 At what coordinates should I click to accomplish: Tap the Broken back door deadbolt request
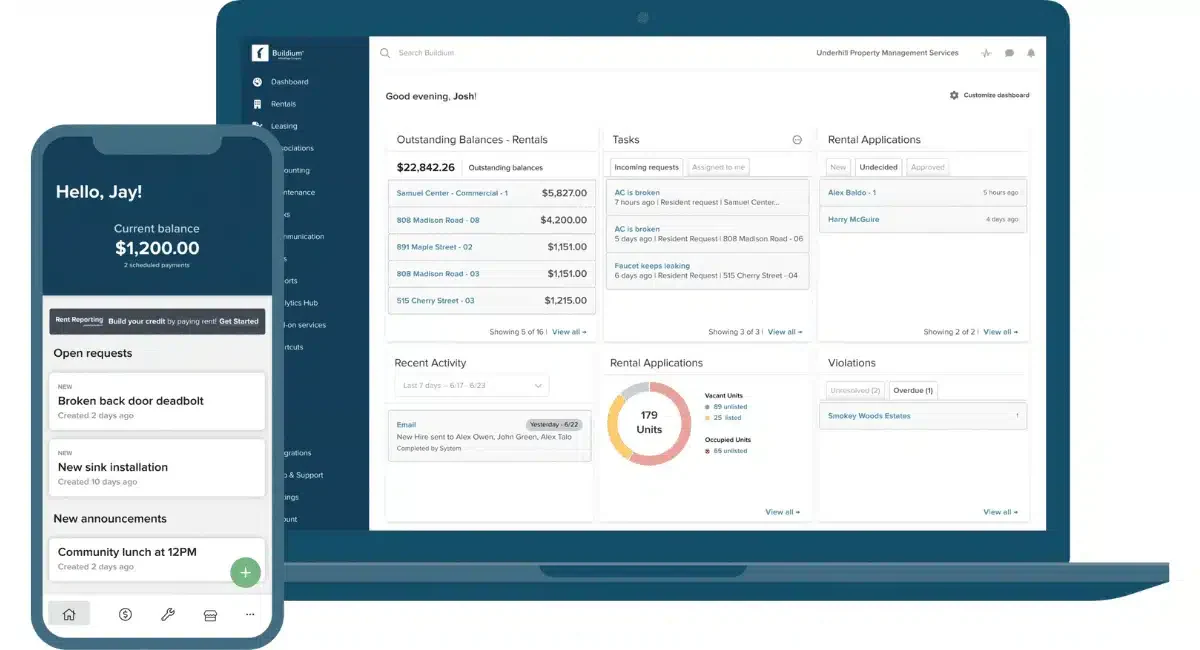pos(157,401)
